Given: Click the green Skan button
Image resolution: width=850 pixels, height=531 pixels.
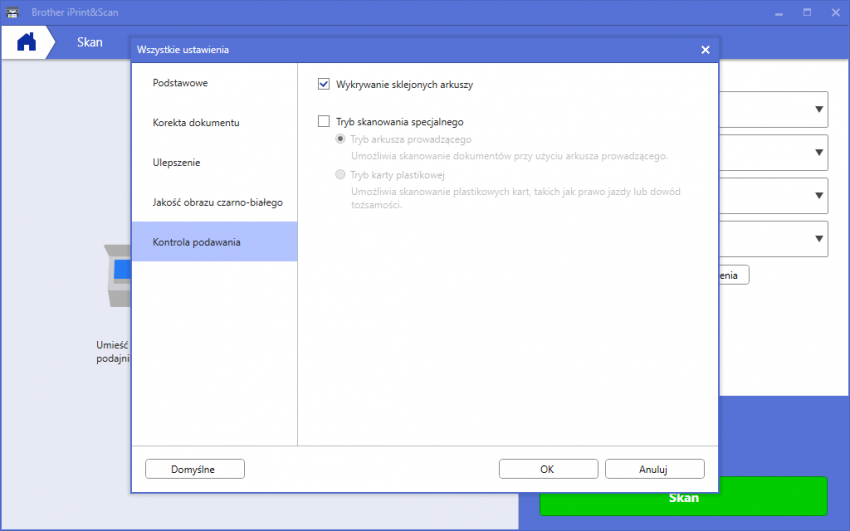Looking at the screenshot, I should (683, 497).
